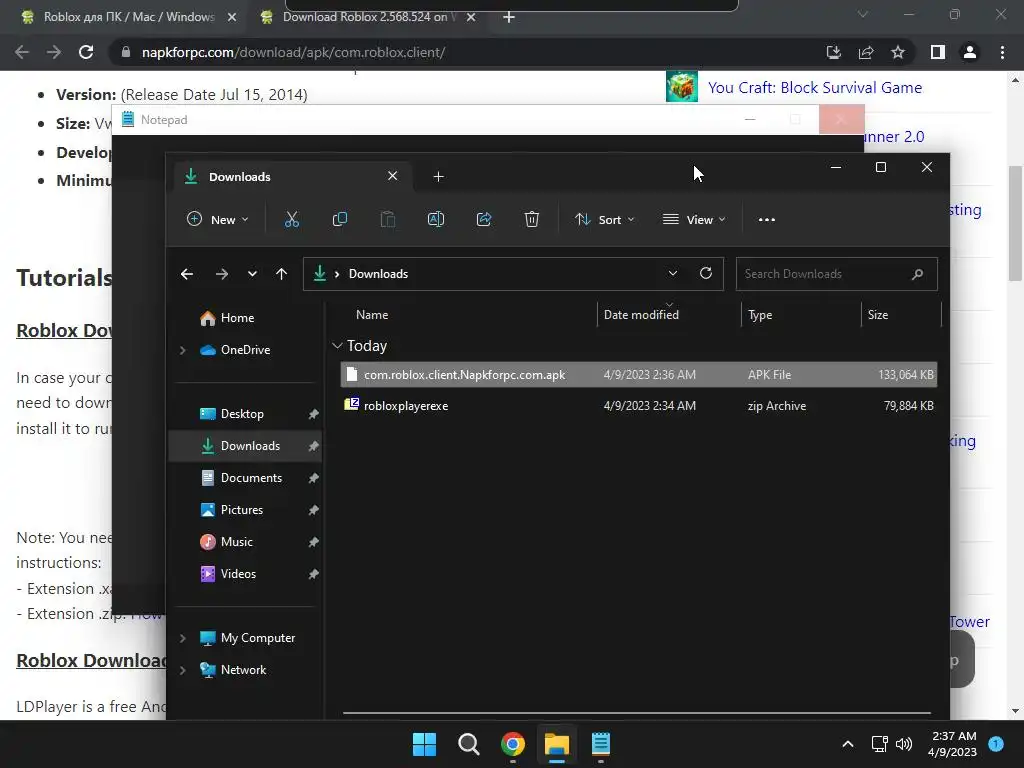Go forward in File Explorer navigation
The width and height of the screenshot is (1024, 768).
coord(221,274)
